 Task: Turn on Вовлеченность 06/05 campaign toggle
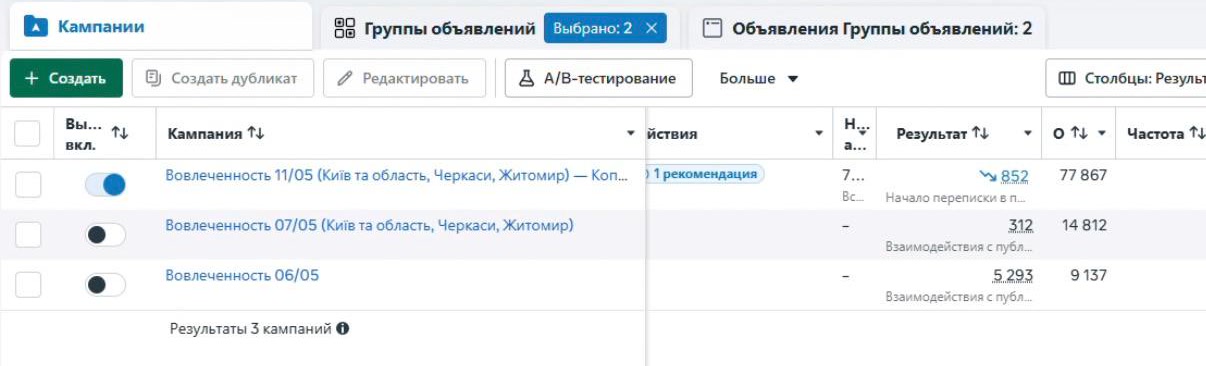[x=105, y=285]
